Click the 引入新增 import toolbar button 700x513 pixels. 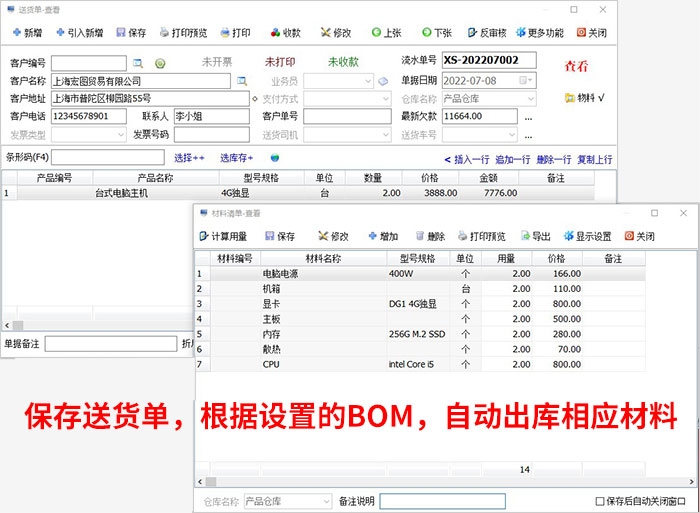point(80,33)
